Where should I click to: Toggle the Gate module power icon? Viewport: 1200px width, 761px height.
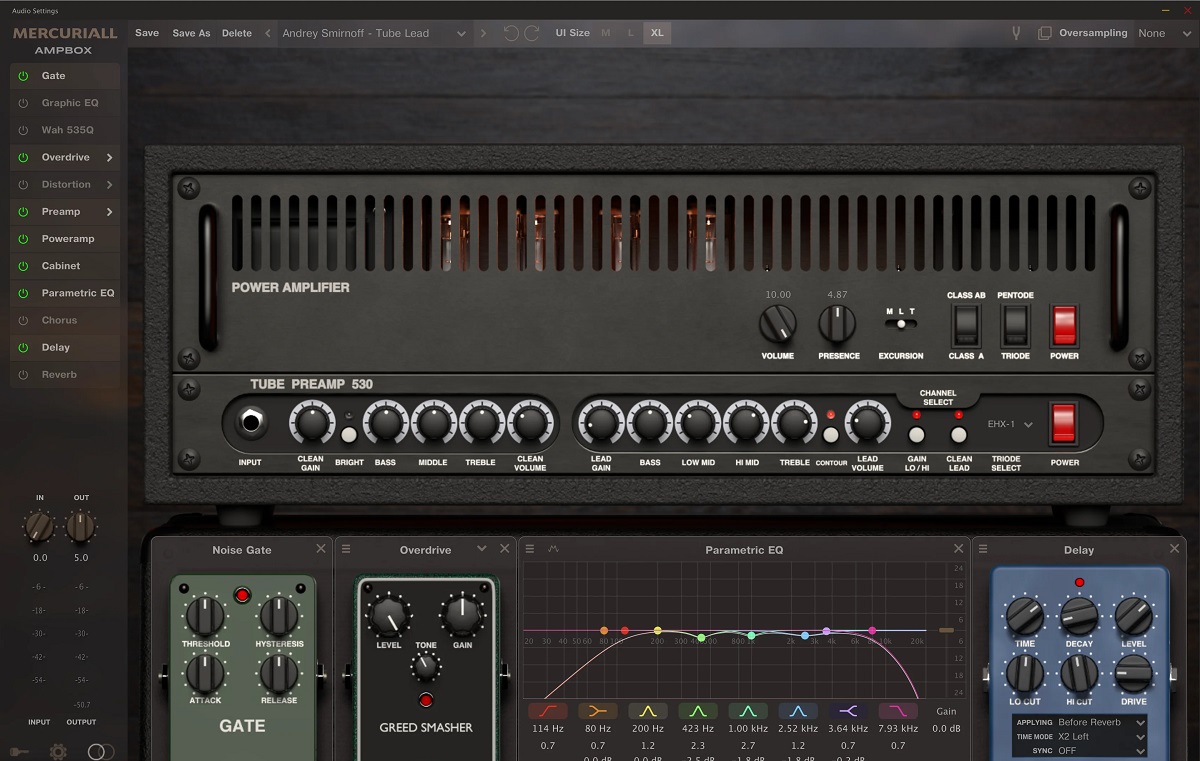24,76
